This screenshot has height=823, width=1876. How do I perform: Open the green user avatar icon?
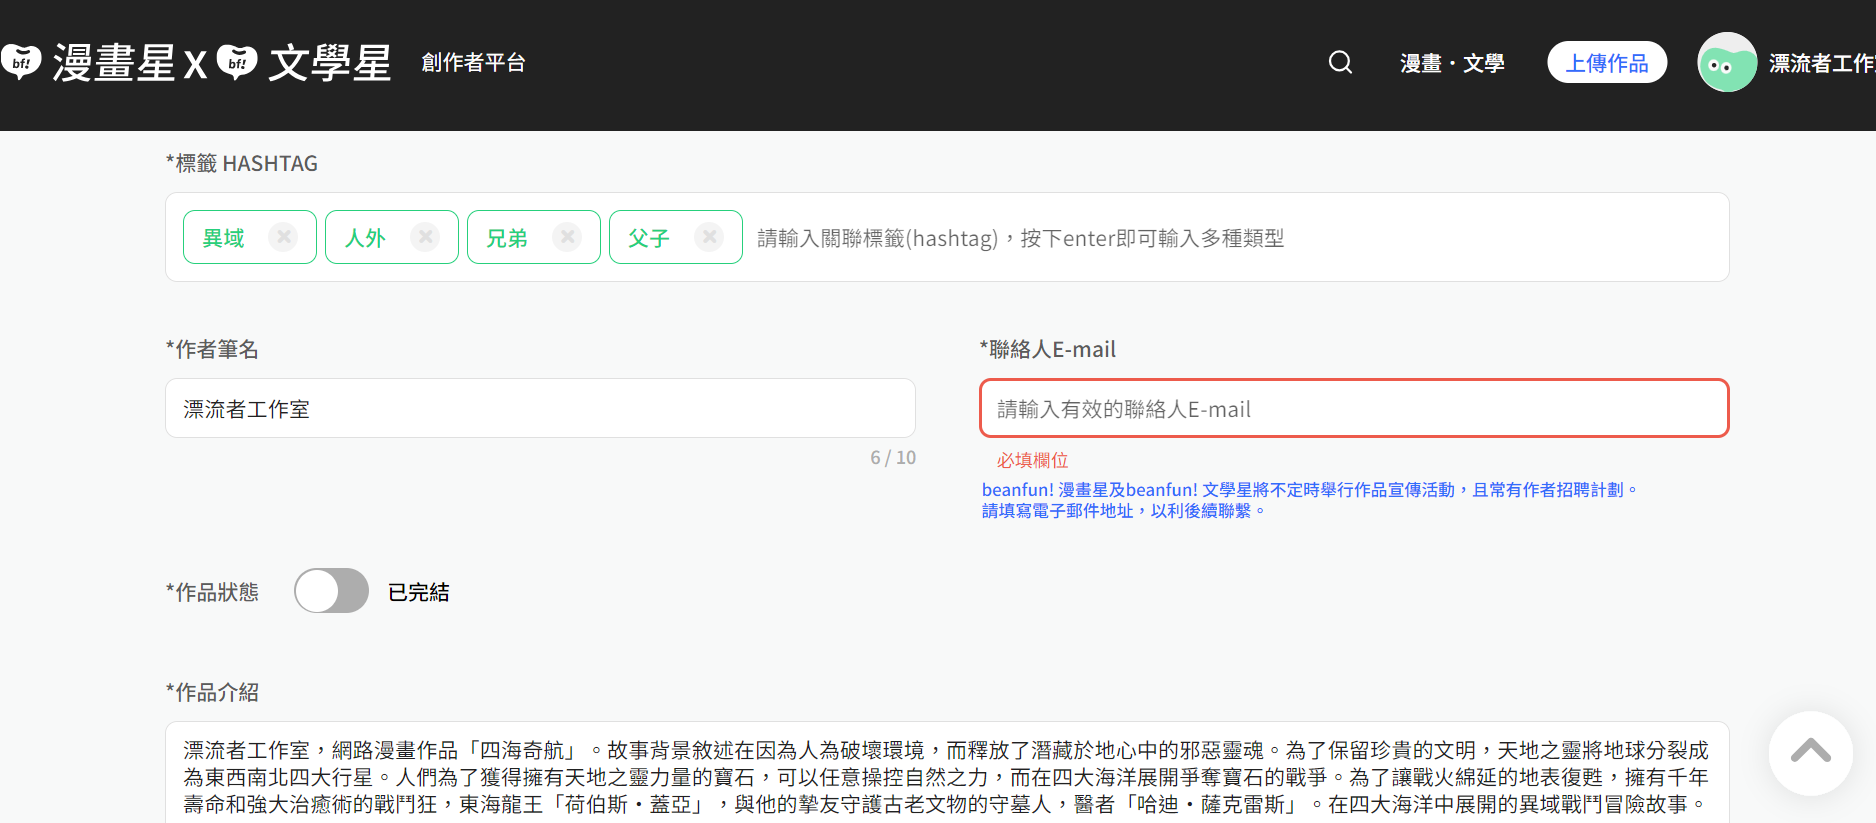(1727, 63)
